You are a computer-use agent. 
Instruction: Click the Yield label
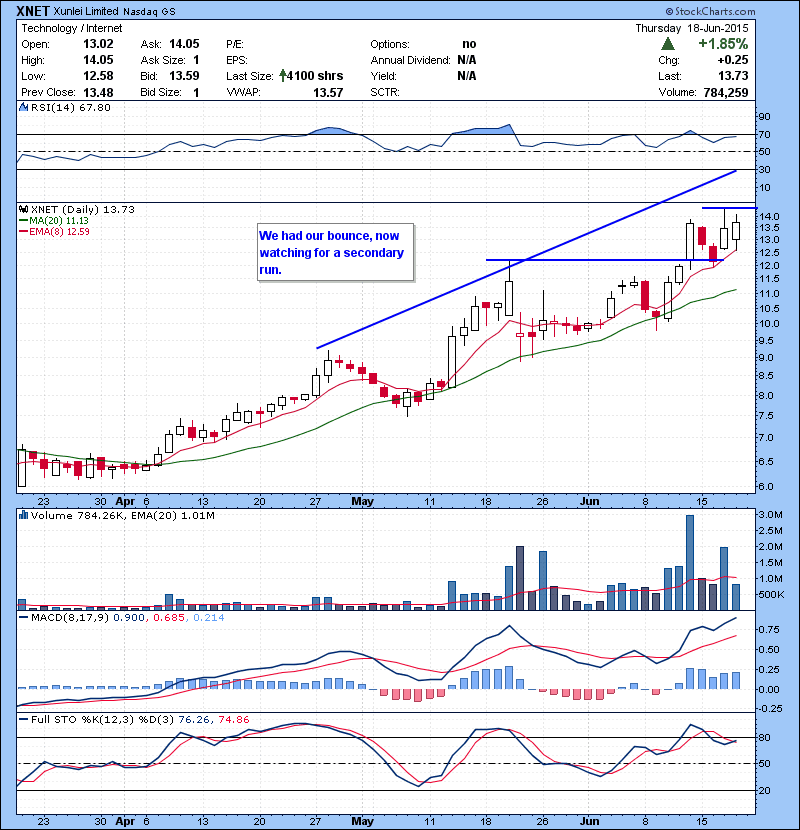383,76
